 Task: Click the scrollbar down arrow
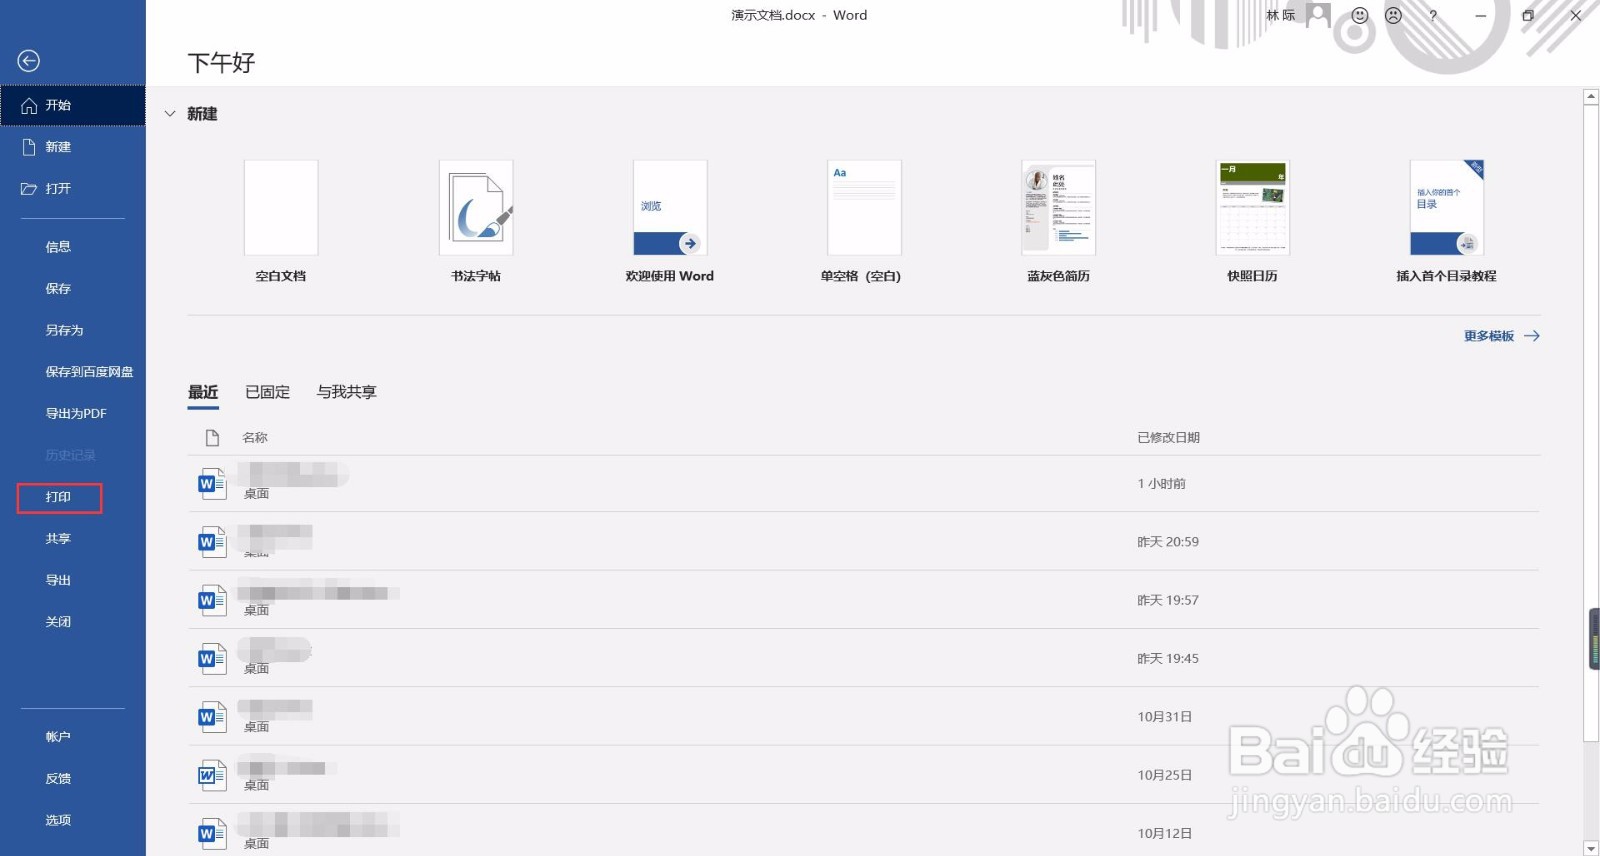coord(1591,848)
